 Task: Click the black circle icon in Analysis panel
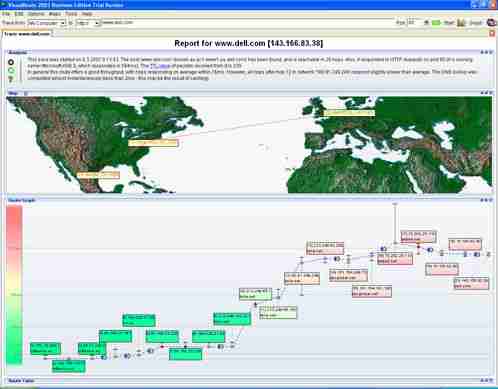click(11, 62)
